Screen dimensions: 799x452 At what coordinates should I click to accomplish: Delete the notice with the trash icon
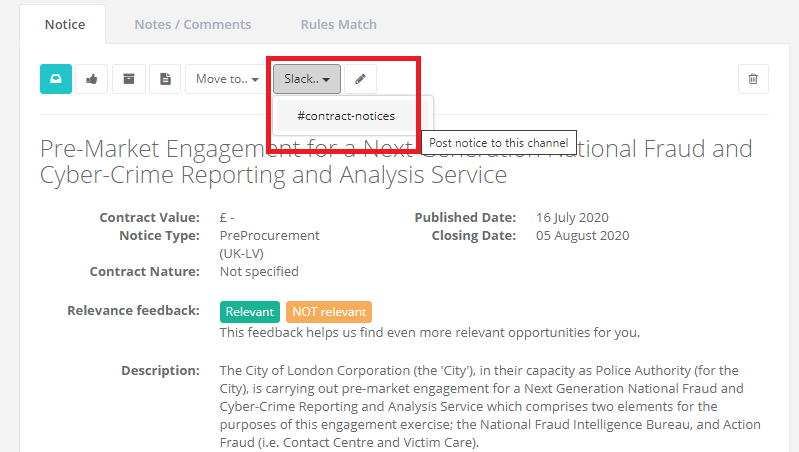pos(753,79)
